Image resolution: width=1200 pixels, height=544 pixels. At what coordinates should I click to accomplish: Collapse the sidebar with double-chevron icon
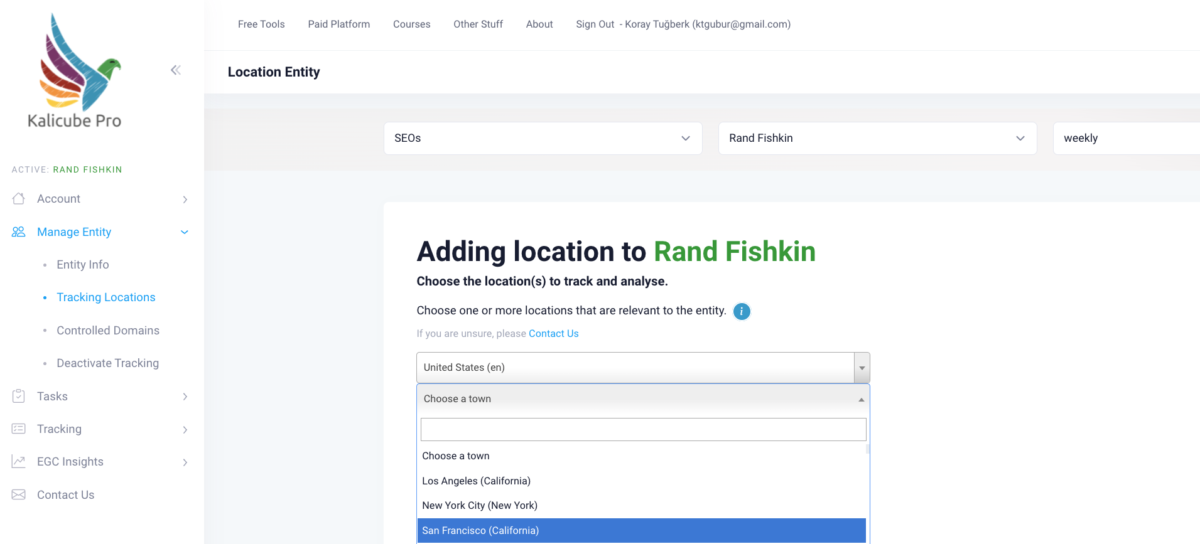(175, 70)
